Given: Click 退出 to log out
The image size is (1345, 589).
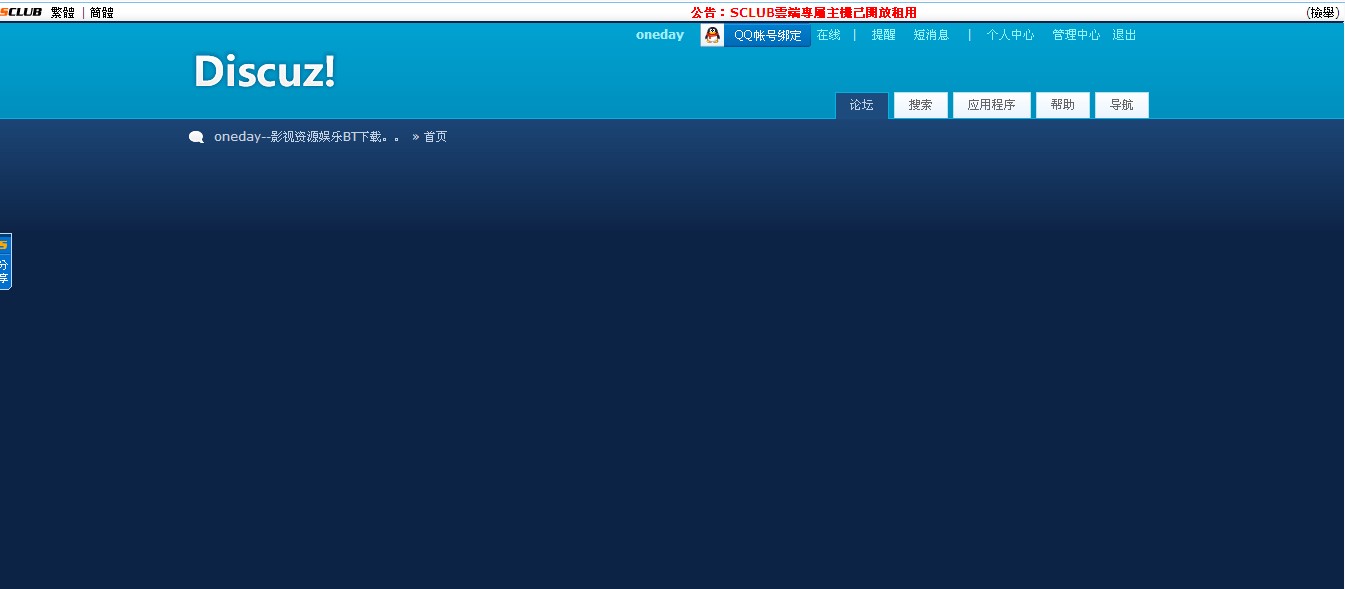Looking at the screenshot, I should coord(1124,35).
